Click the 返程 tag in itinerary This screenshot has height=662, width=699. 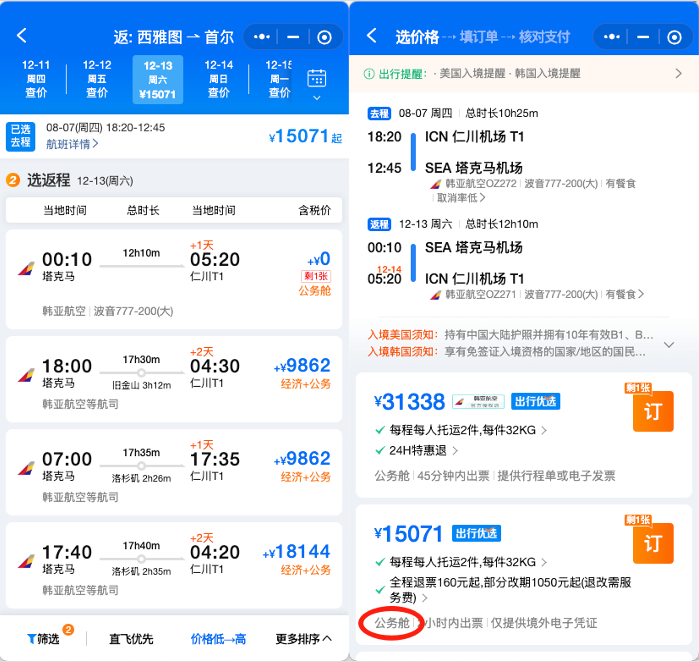(x=379, y=224)
